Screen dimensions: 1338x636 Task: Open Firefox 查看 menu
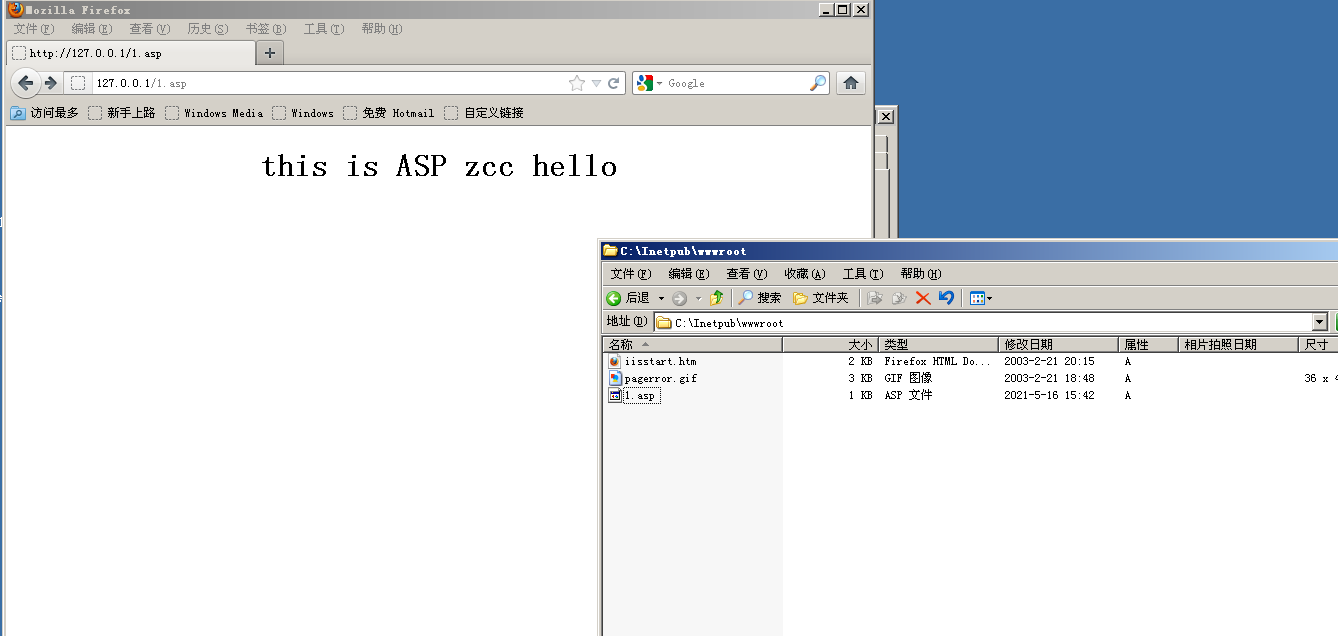coord(149,29)
